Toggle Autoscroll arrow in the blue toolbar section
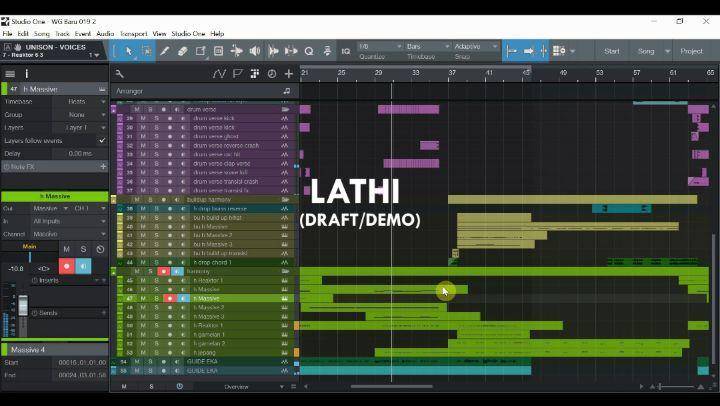This screenshot has height=406, width=720. [x=529, y=51]
